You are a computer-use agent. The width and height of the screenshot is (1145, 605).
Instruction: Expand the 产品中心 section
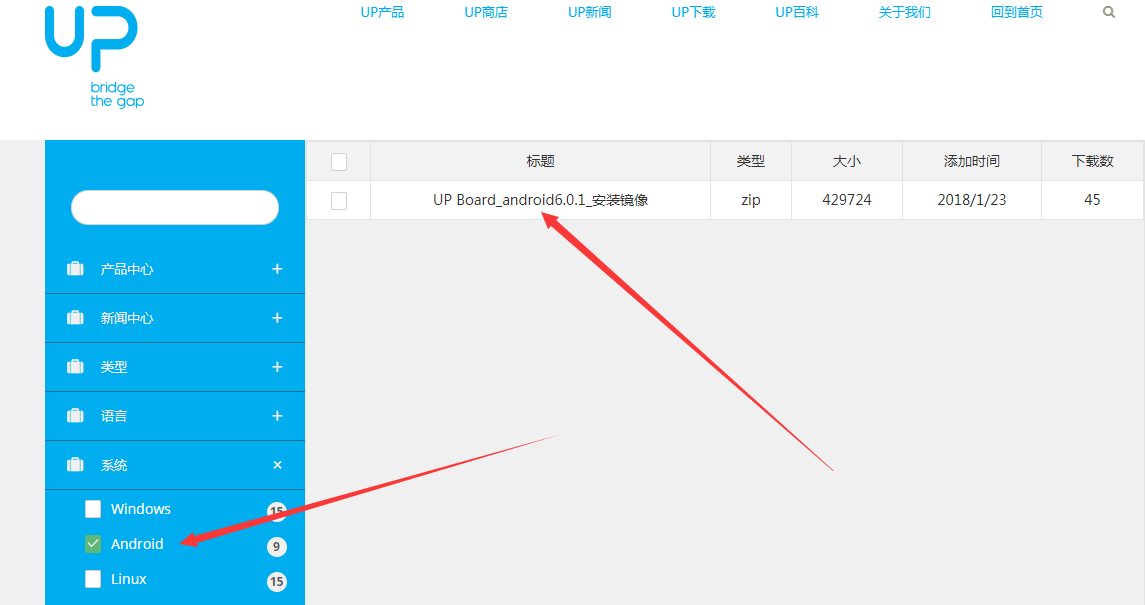277,268
